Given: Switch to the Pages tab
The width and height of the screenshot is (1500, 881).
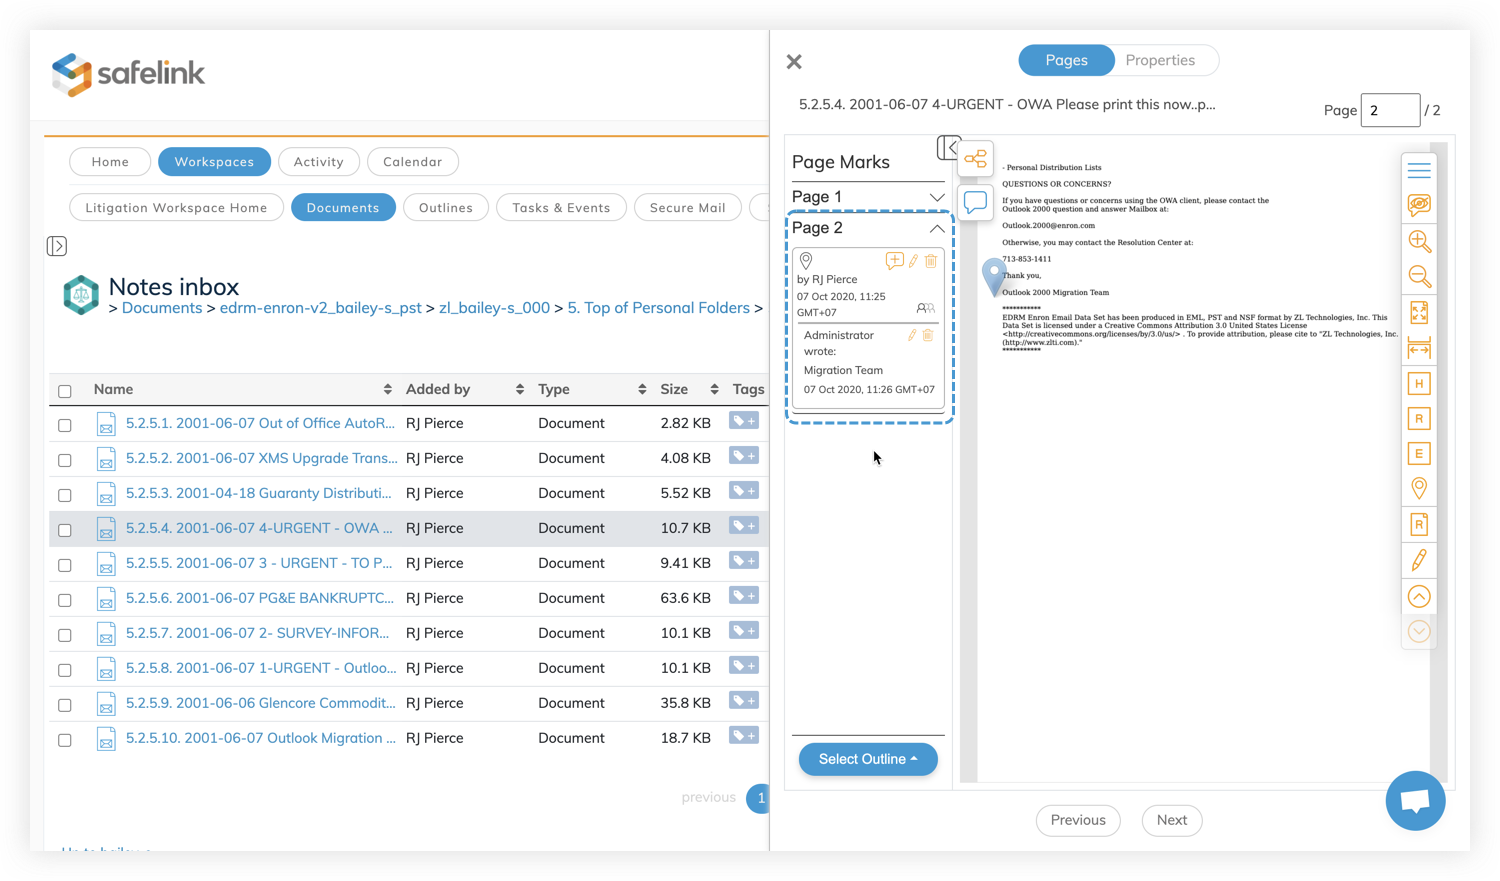Looking at the screenshot, I should [x=1066, y=60].
